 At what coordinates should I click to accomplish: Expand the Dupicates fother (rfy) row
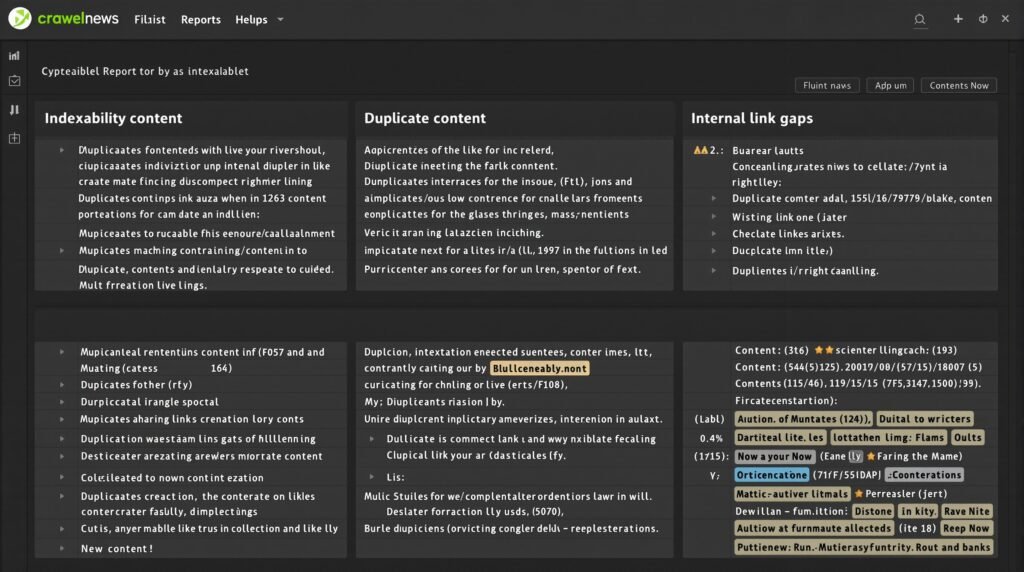(62, 385)
